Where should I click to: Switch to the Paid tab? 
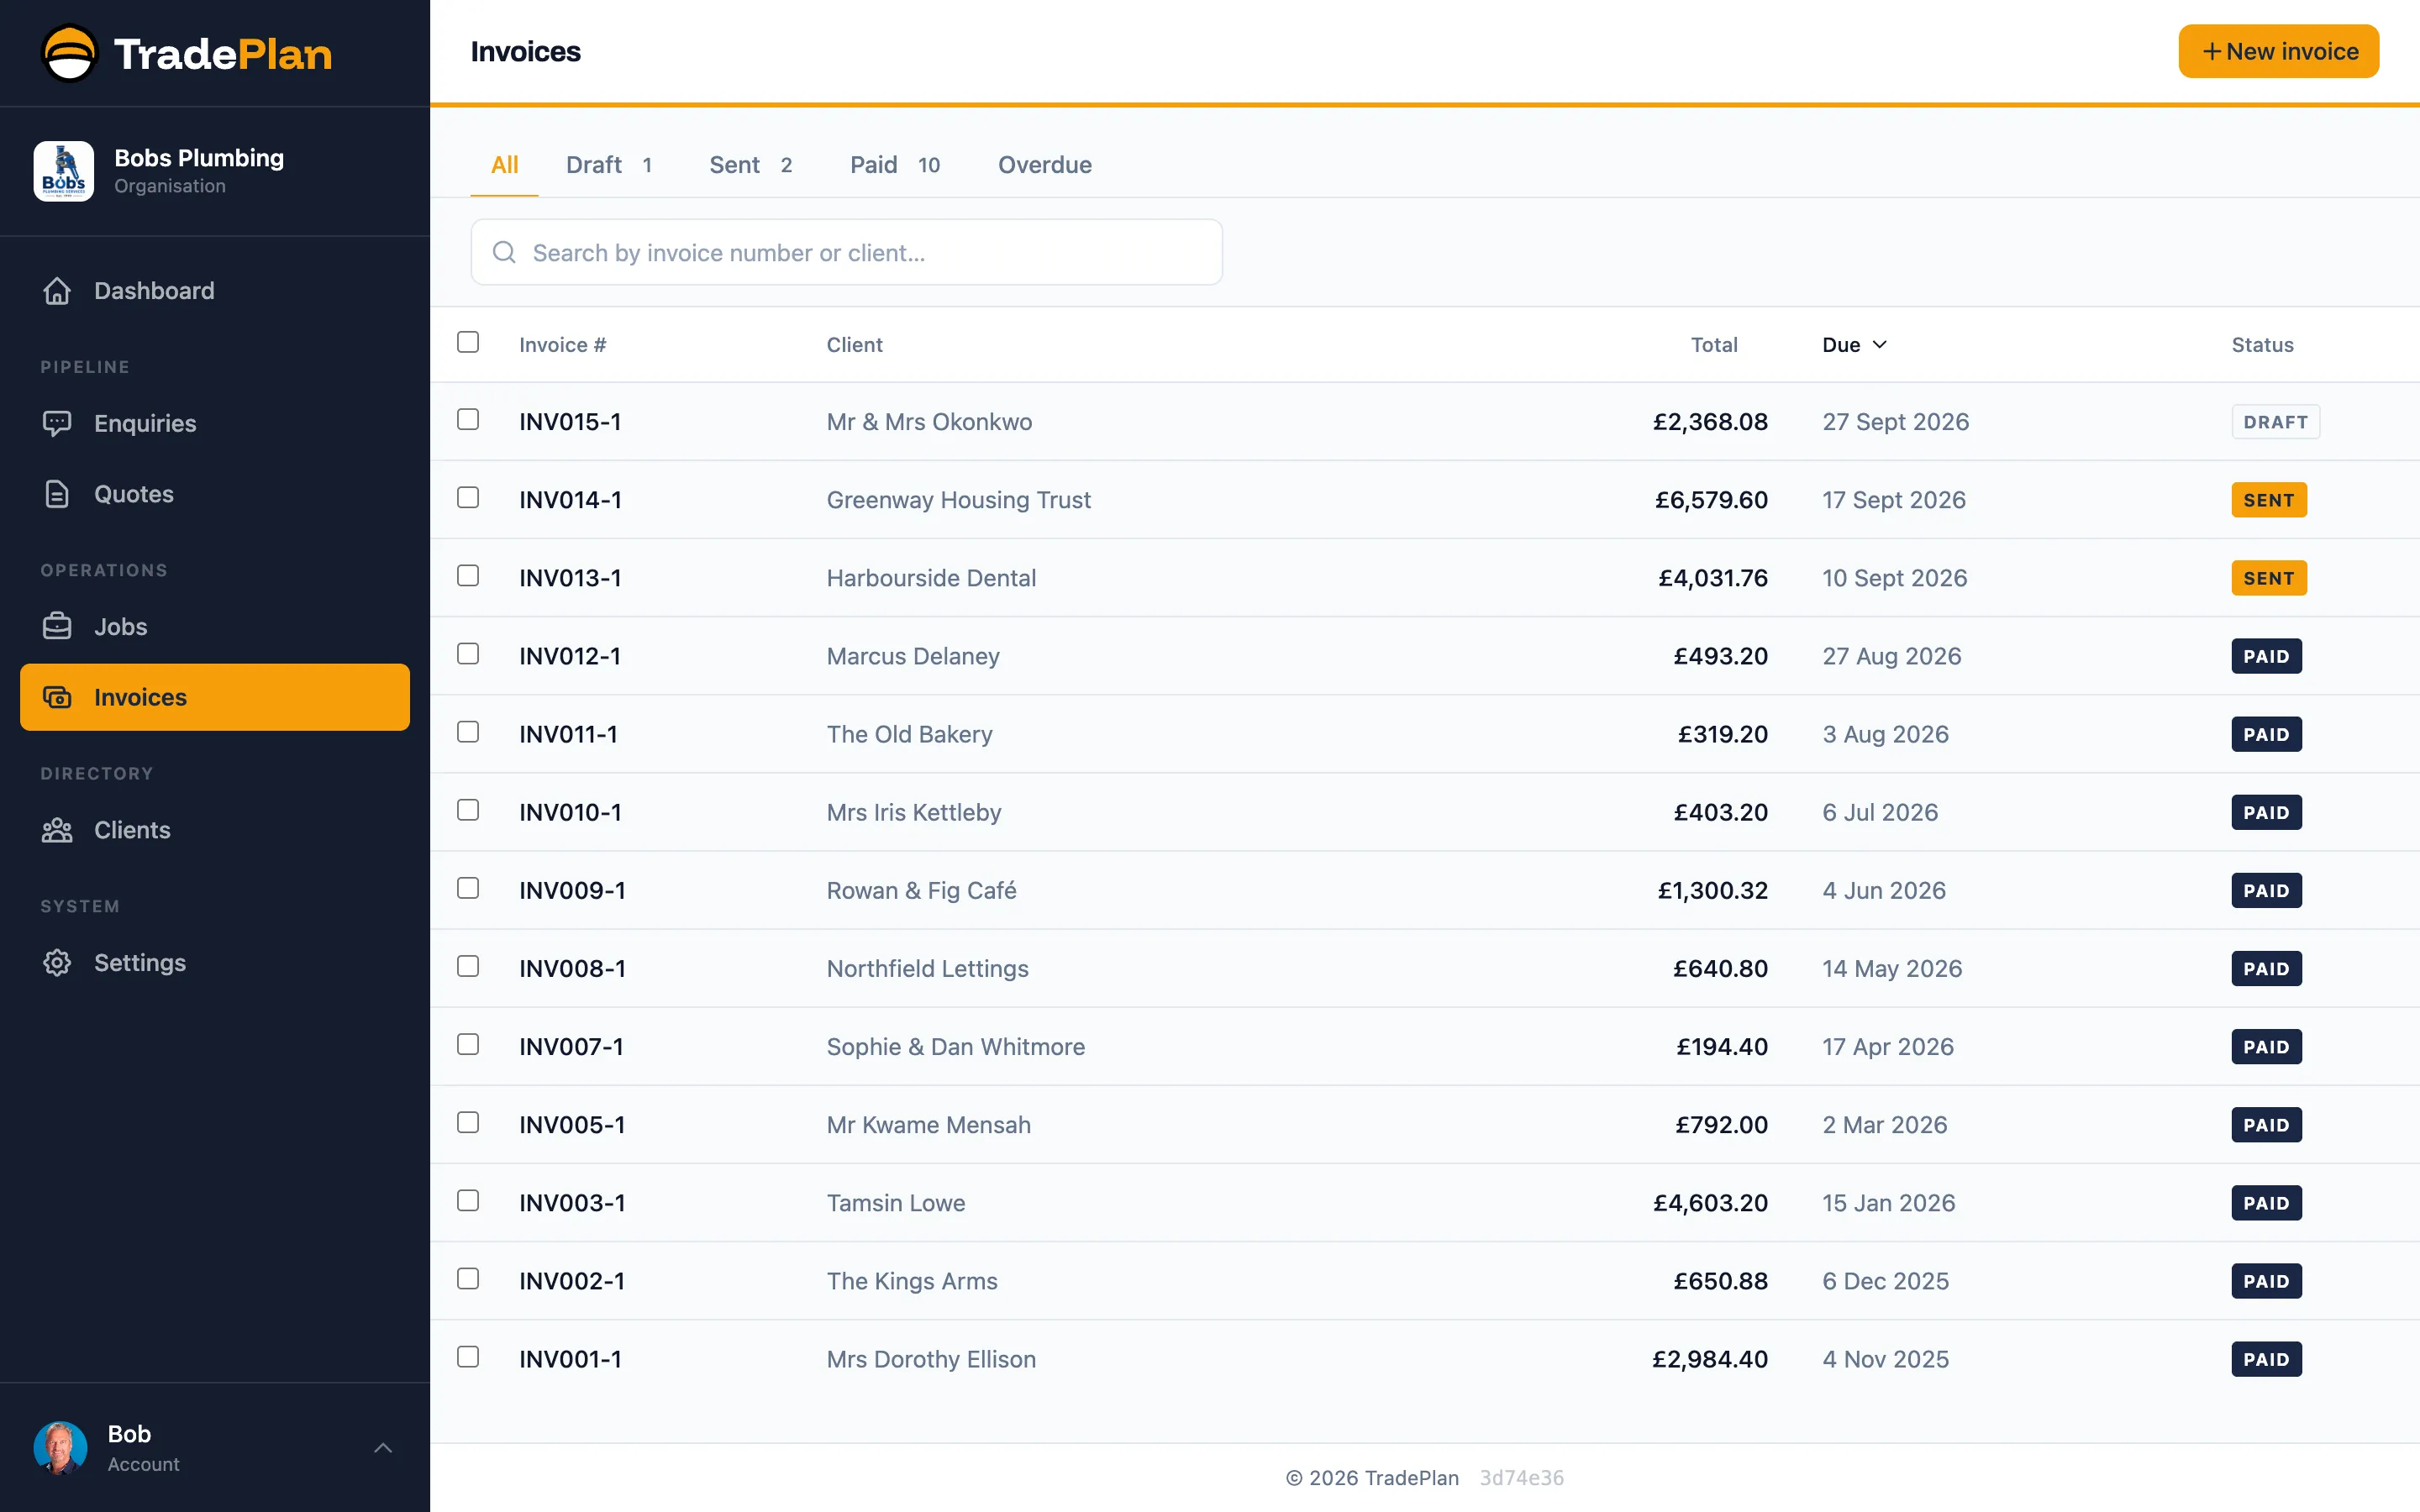coord(895,165)
